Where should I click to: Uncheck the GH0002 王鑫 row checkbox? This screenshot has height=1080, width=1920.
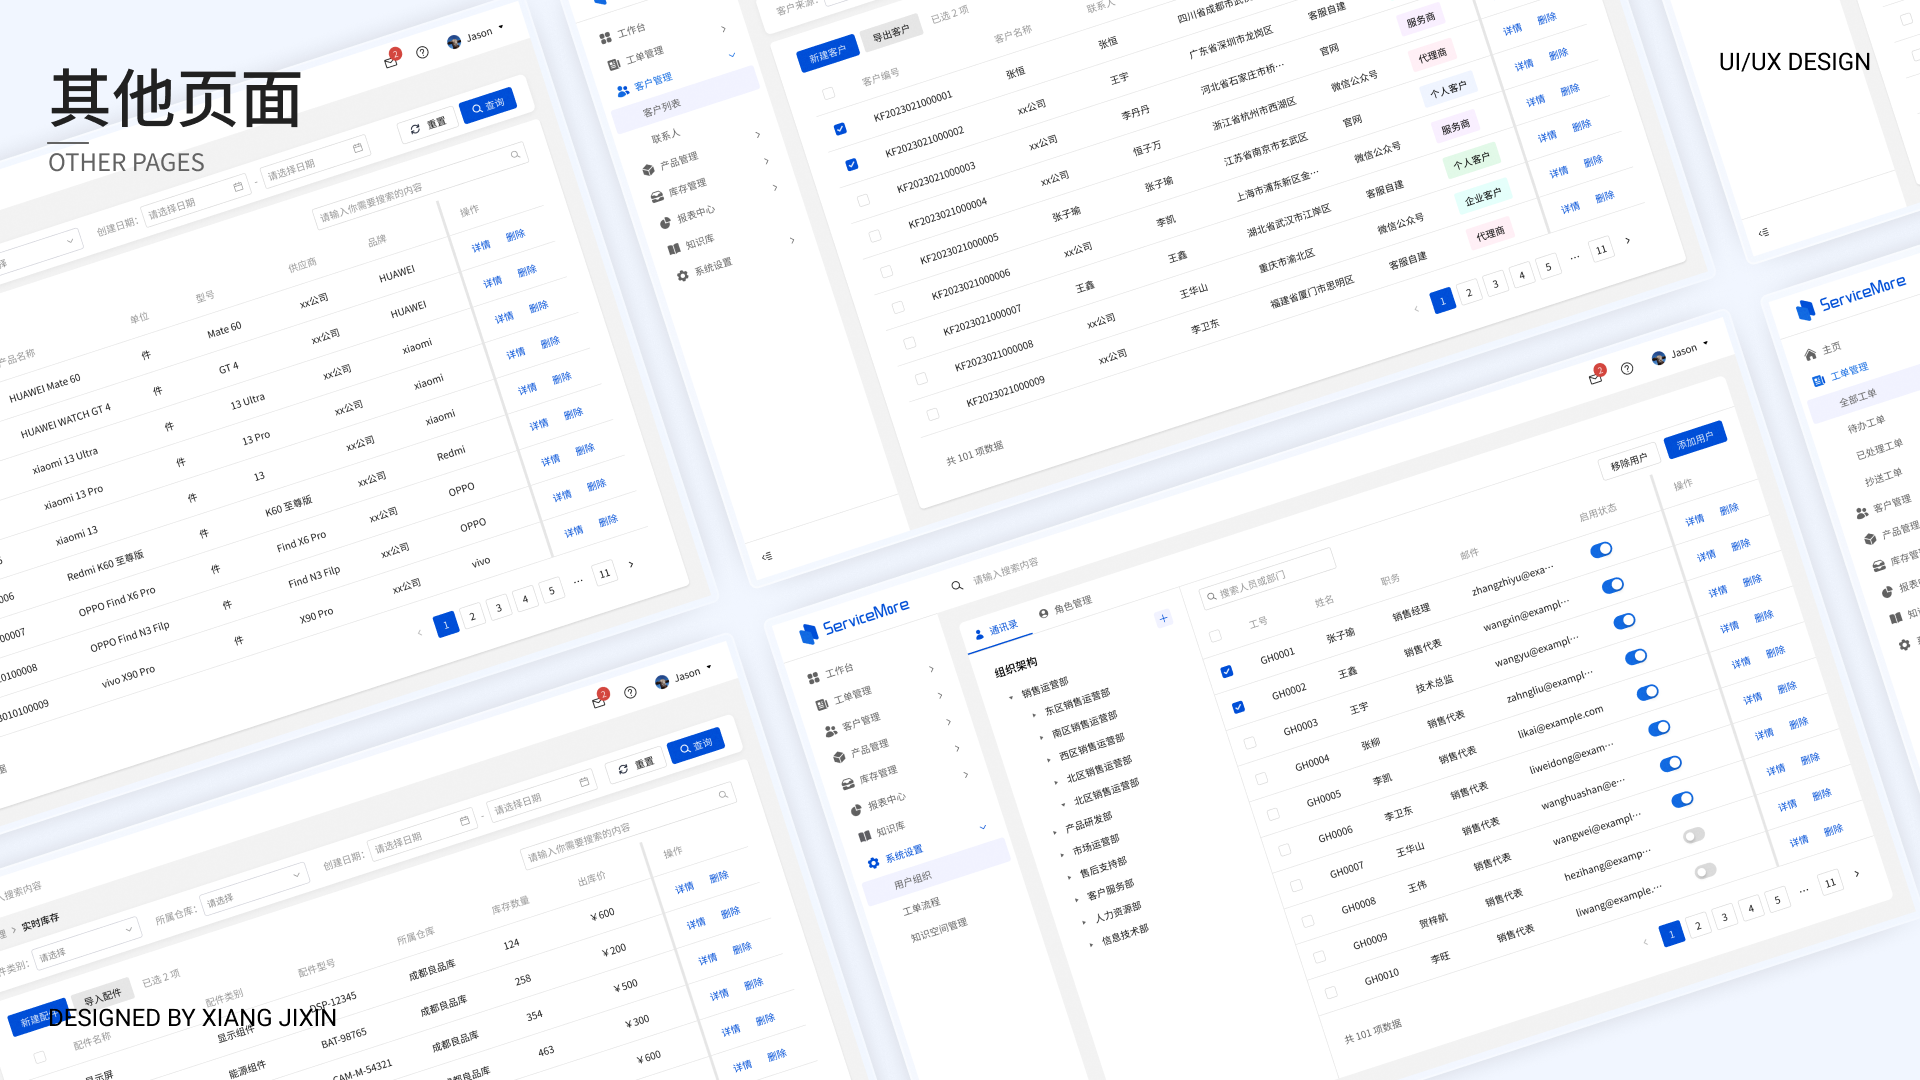pyautogui.click(x=1238, y=707)
